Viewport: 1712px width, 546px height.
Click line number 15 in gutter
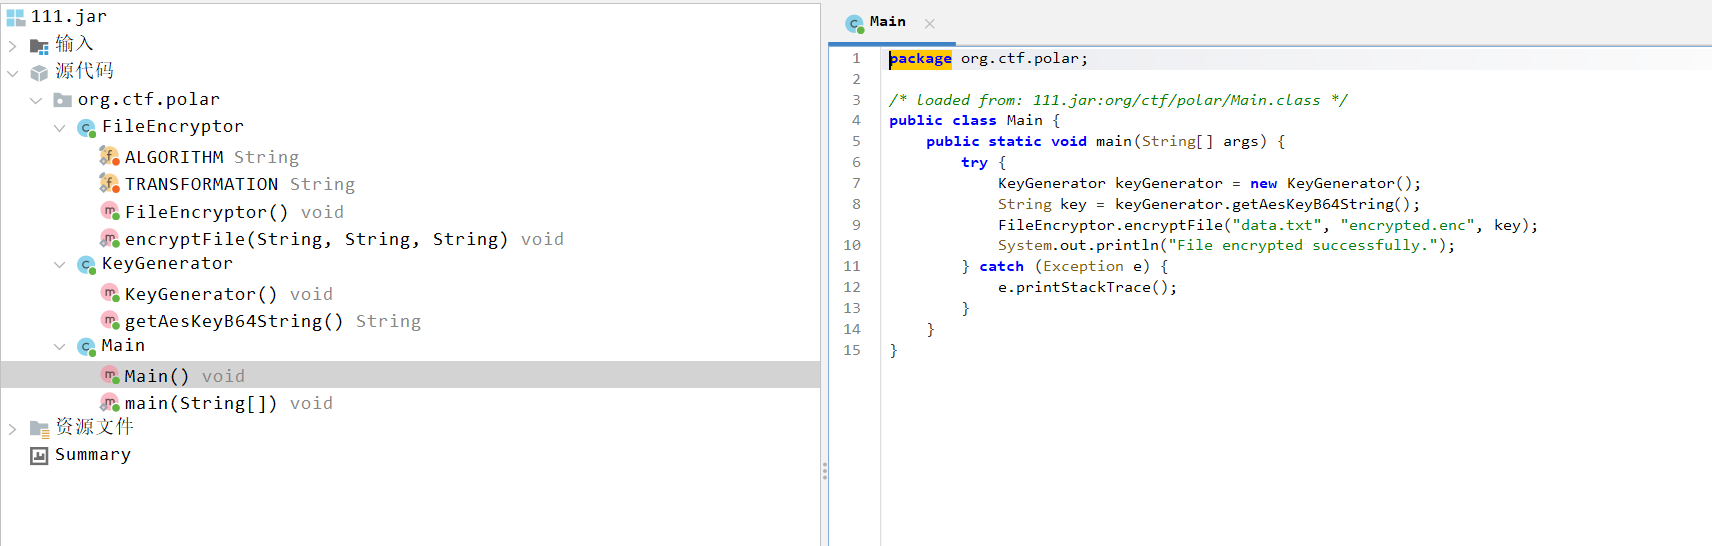pos(852,350)
